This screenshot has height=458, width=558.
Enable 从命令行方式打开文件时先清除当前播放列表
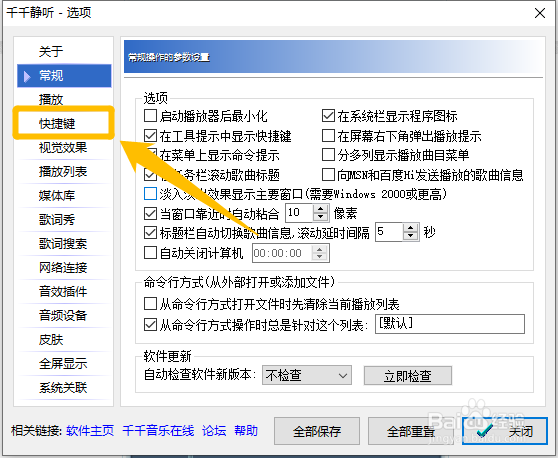point(150,304)
